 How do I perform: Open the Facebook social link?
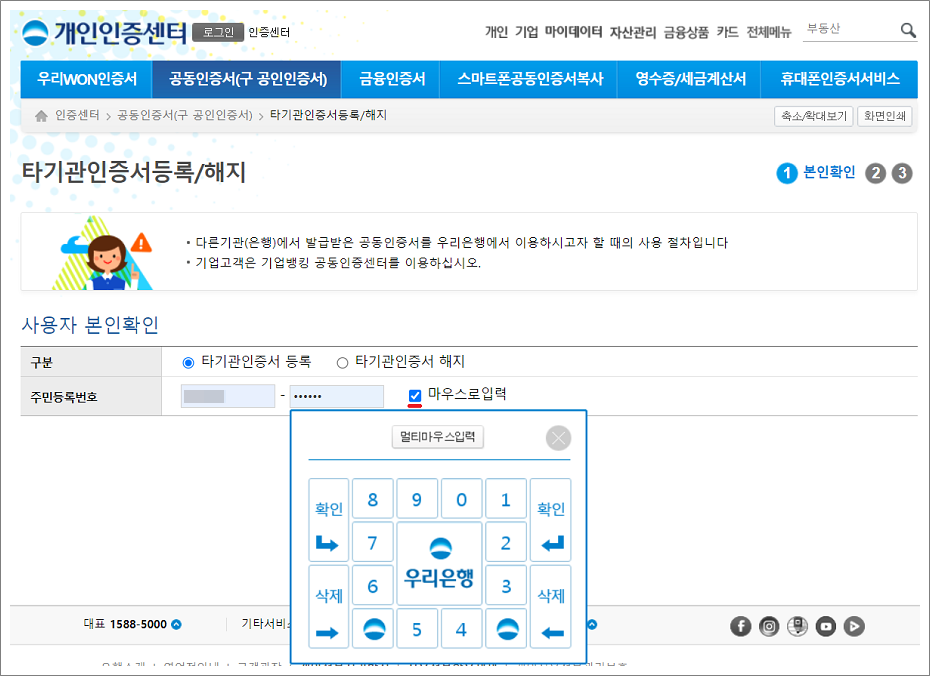click(x=740, y=626)
